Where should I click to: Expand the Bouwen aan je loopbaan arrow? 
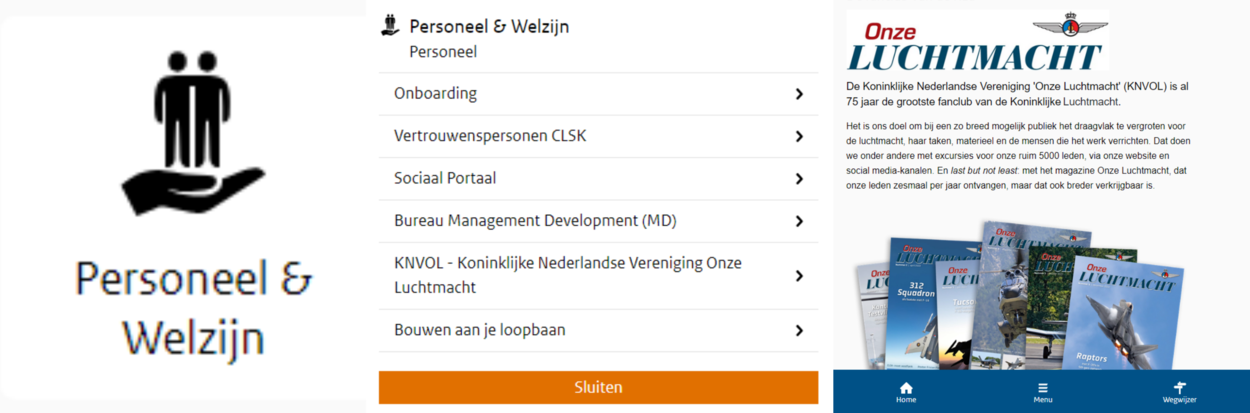tap(799, 331)
